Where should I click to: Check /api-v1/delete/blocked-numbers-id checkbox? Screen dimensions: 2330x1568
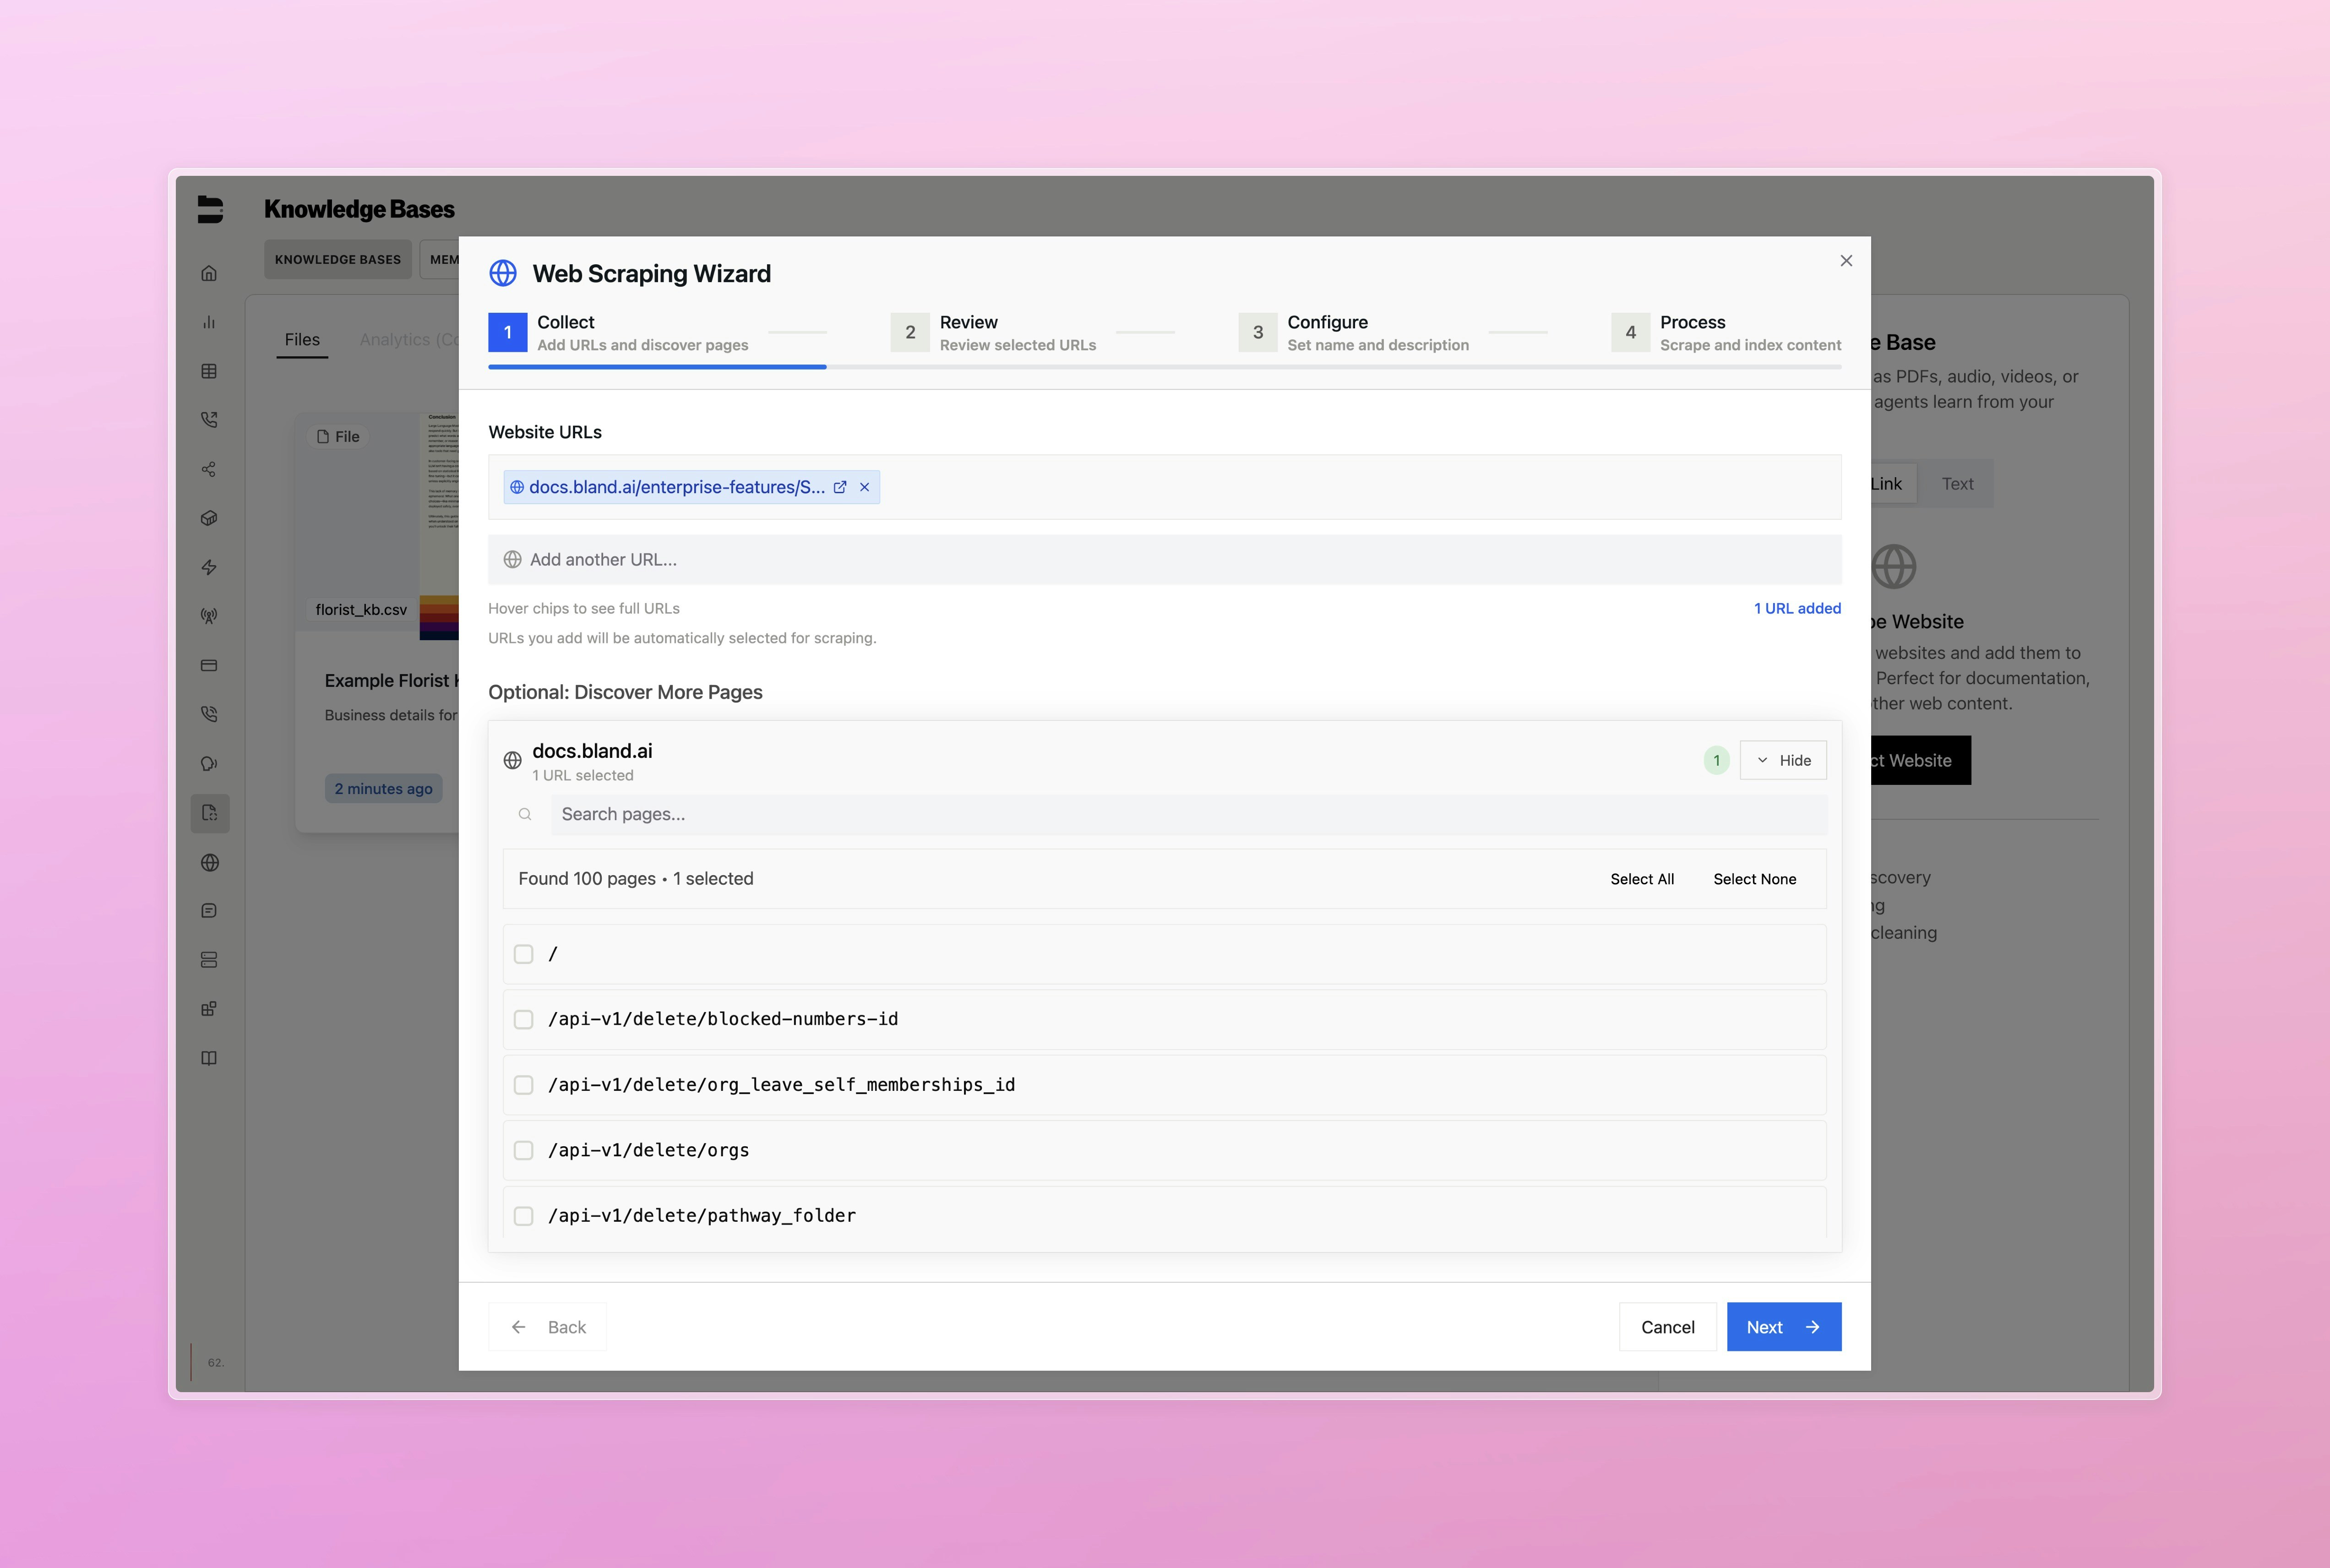point(523,1019)
